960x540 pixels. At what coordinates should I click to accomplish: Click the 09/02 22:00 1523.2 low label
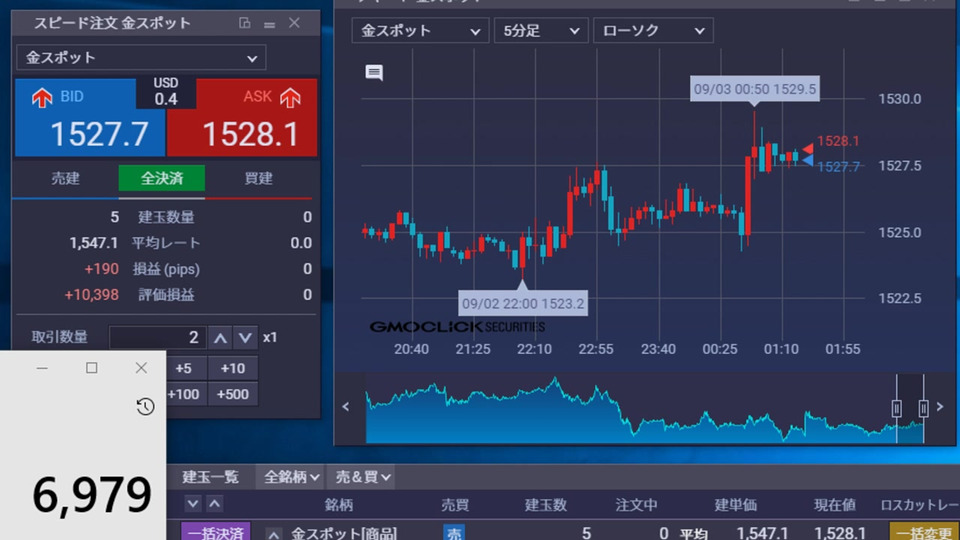(523, 304)
